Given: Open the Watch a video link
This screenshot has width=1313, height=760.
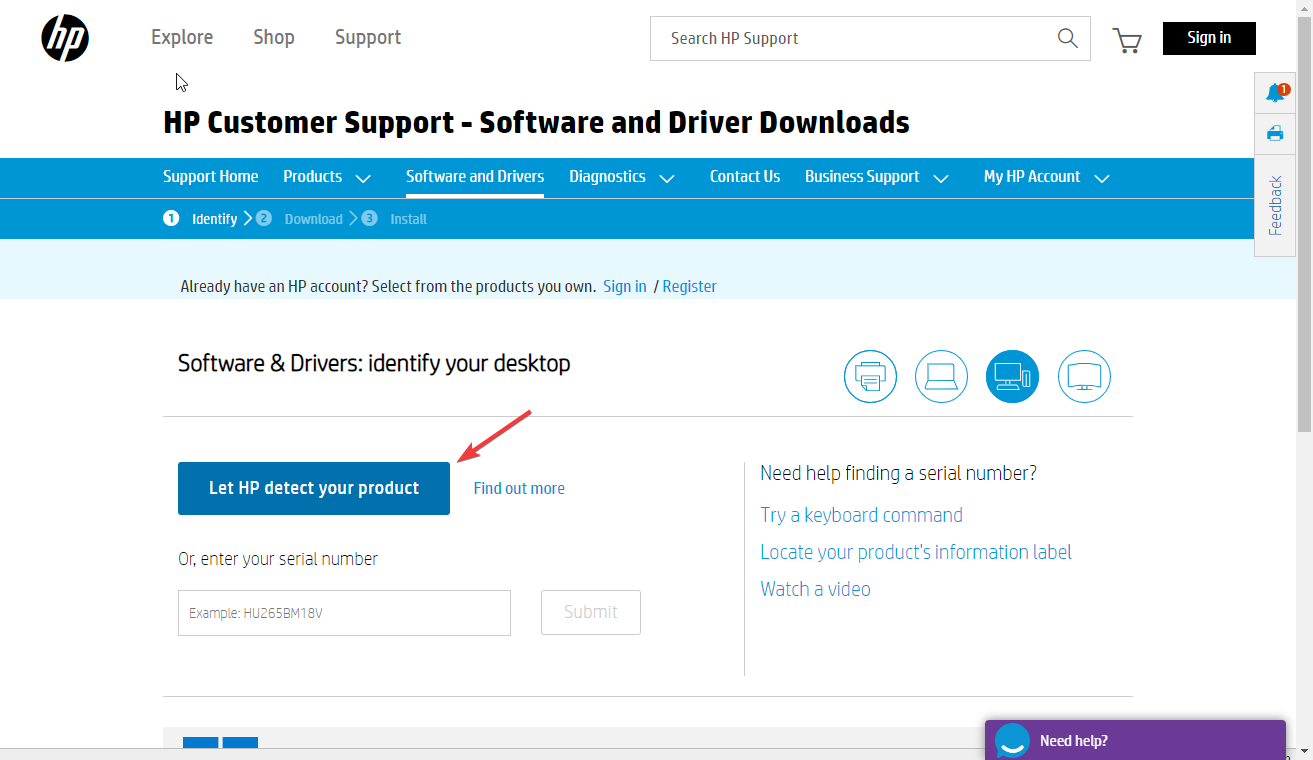Looking at the screenshot, I should (x=815, y=589).
